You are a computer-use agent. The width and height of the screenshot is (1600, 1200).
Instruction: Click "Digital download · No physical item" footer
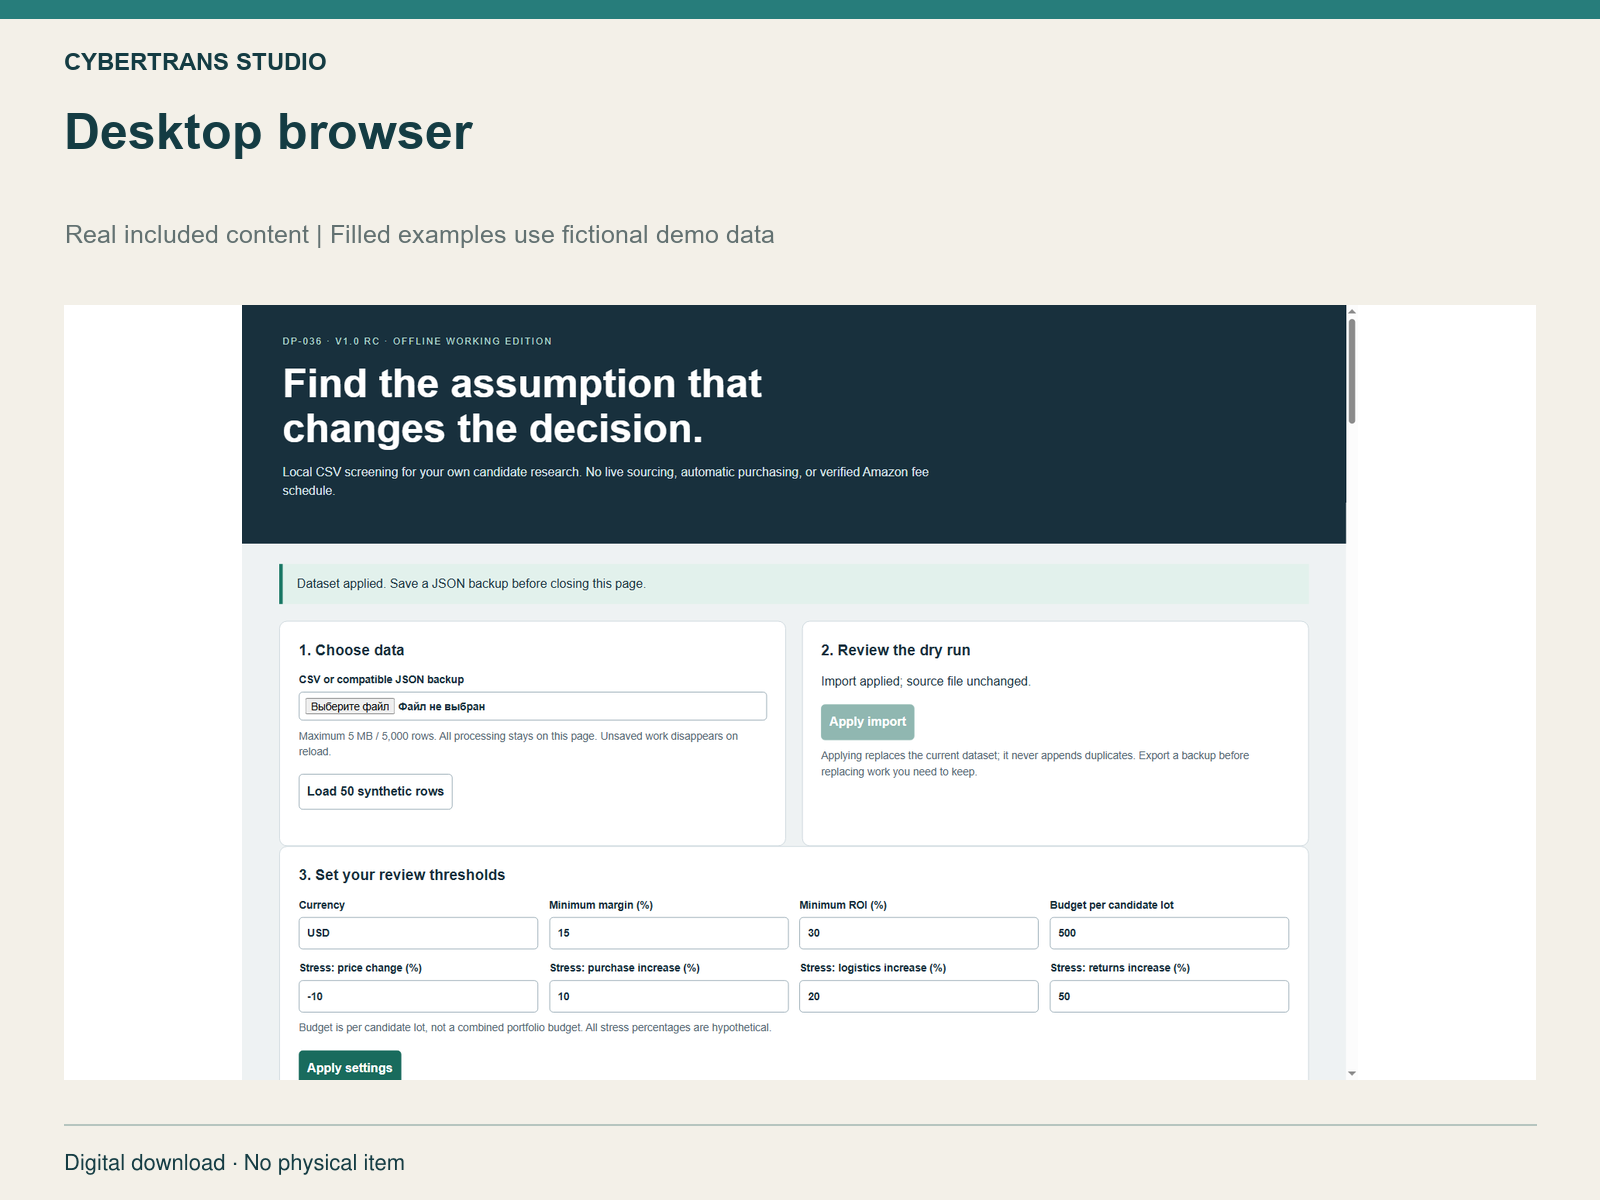[x=235, y=1163]
